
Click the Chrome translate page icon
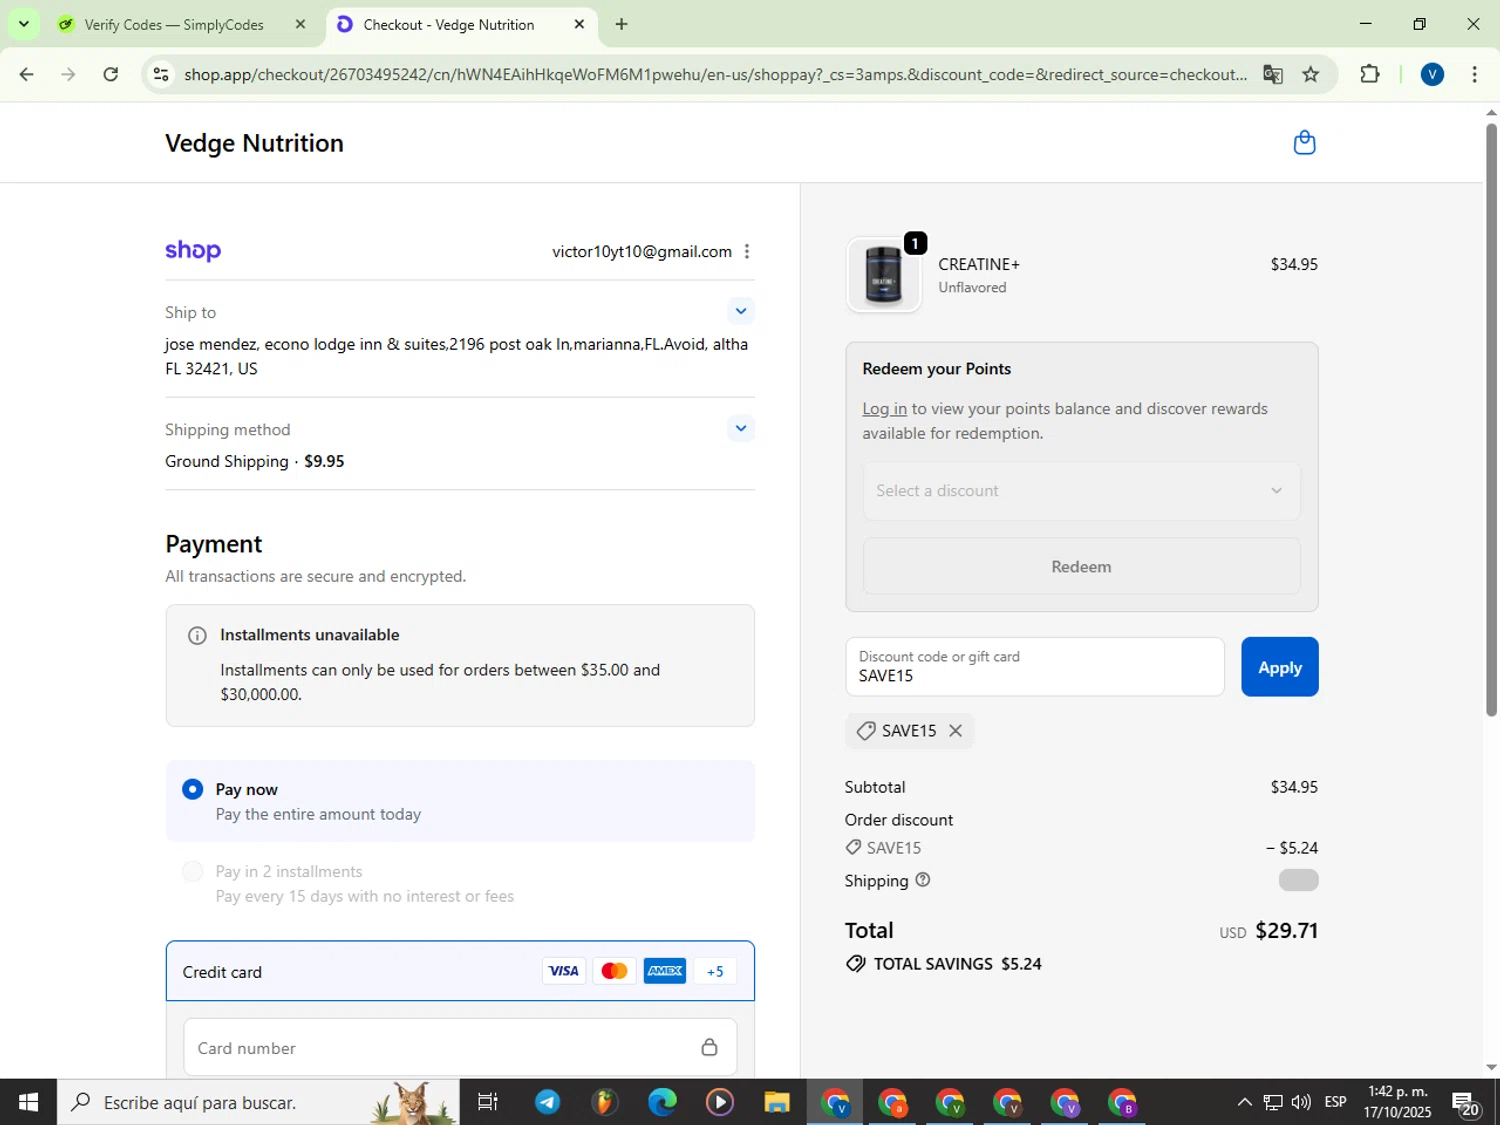1272,75
